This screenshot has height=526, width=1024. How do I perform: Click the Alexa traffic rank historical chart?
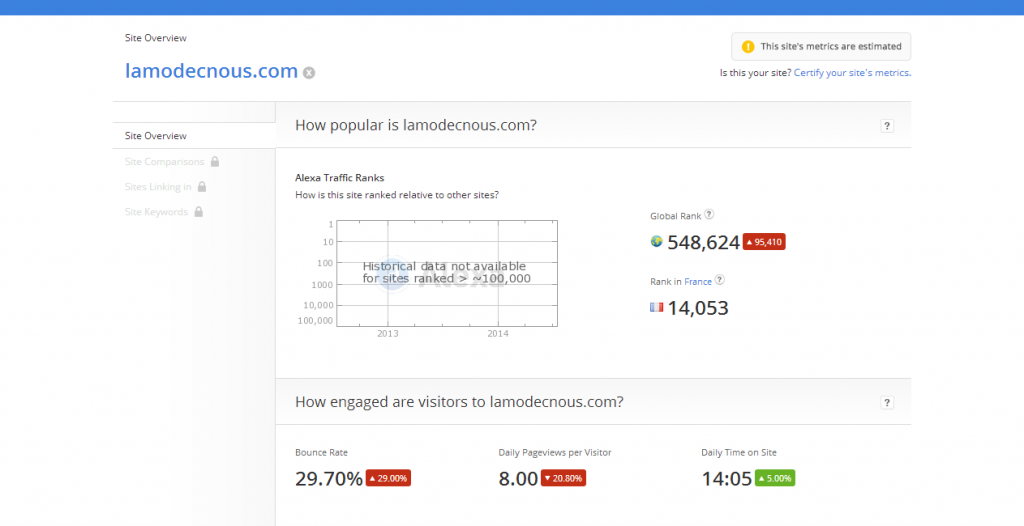pos(447,273)
